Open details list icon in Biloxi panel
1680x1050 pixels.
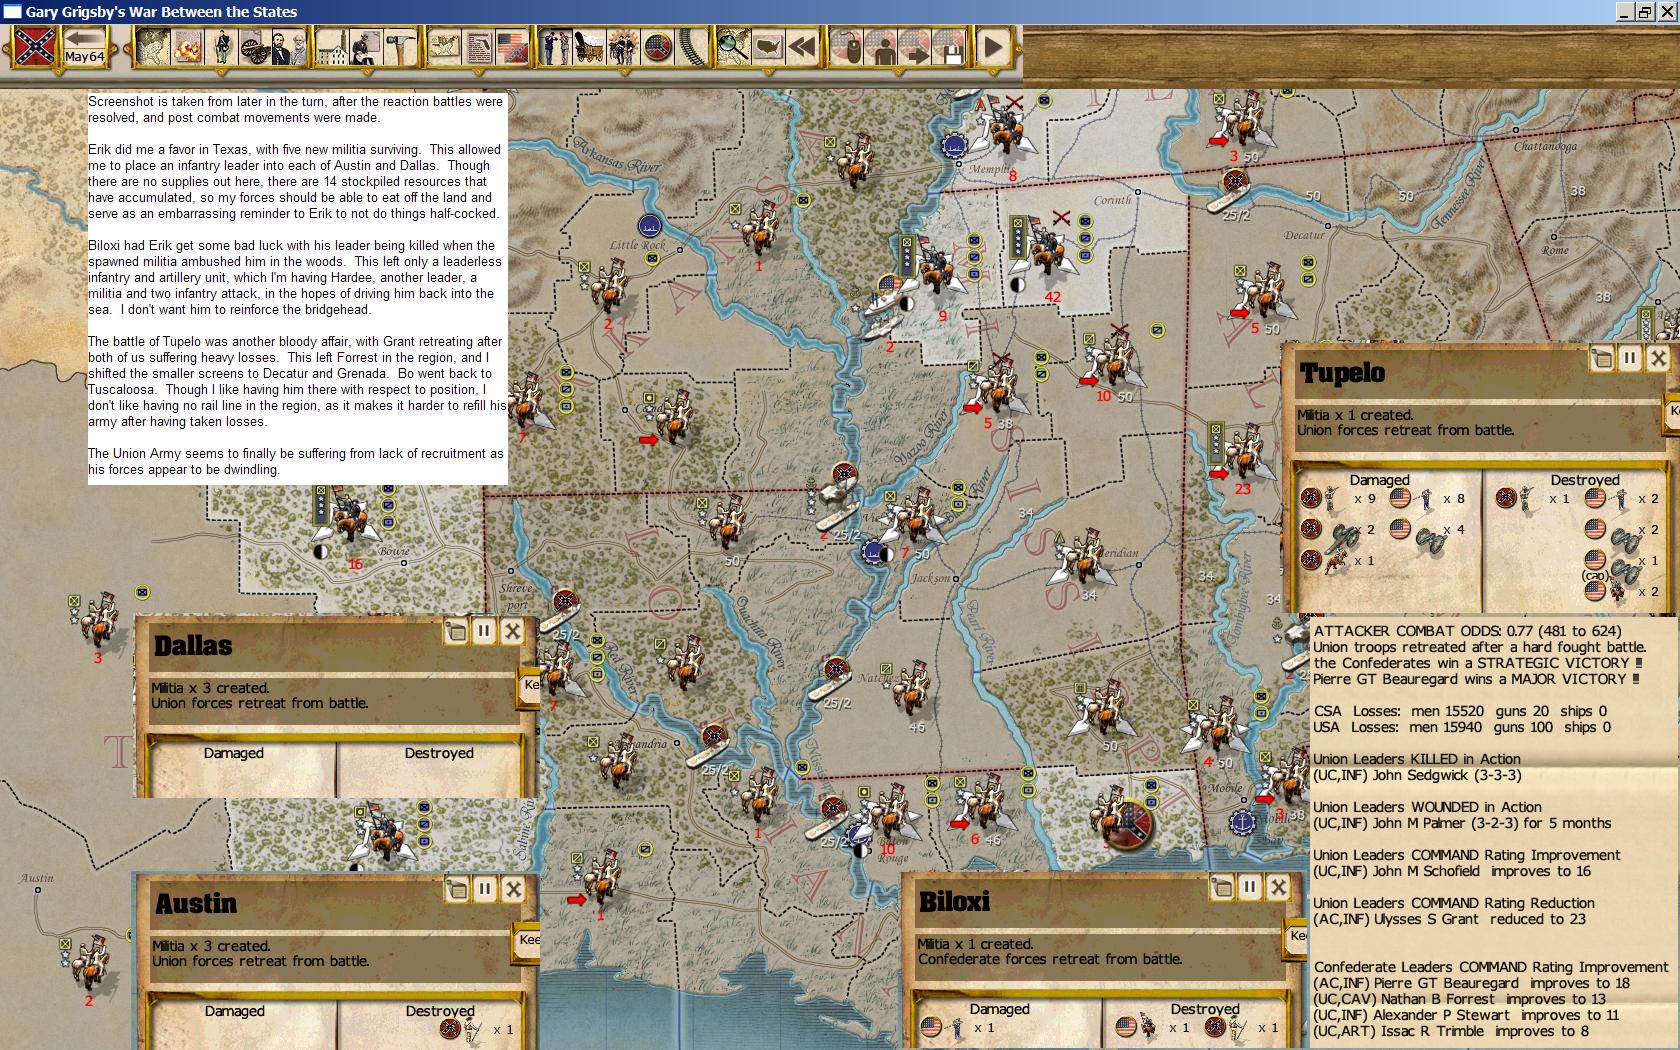tap(1221, 887)
